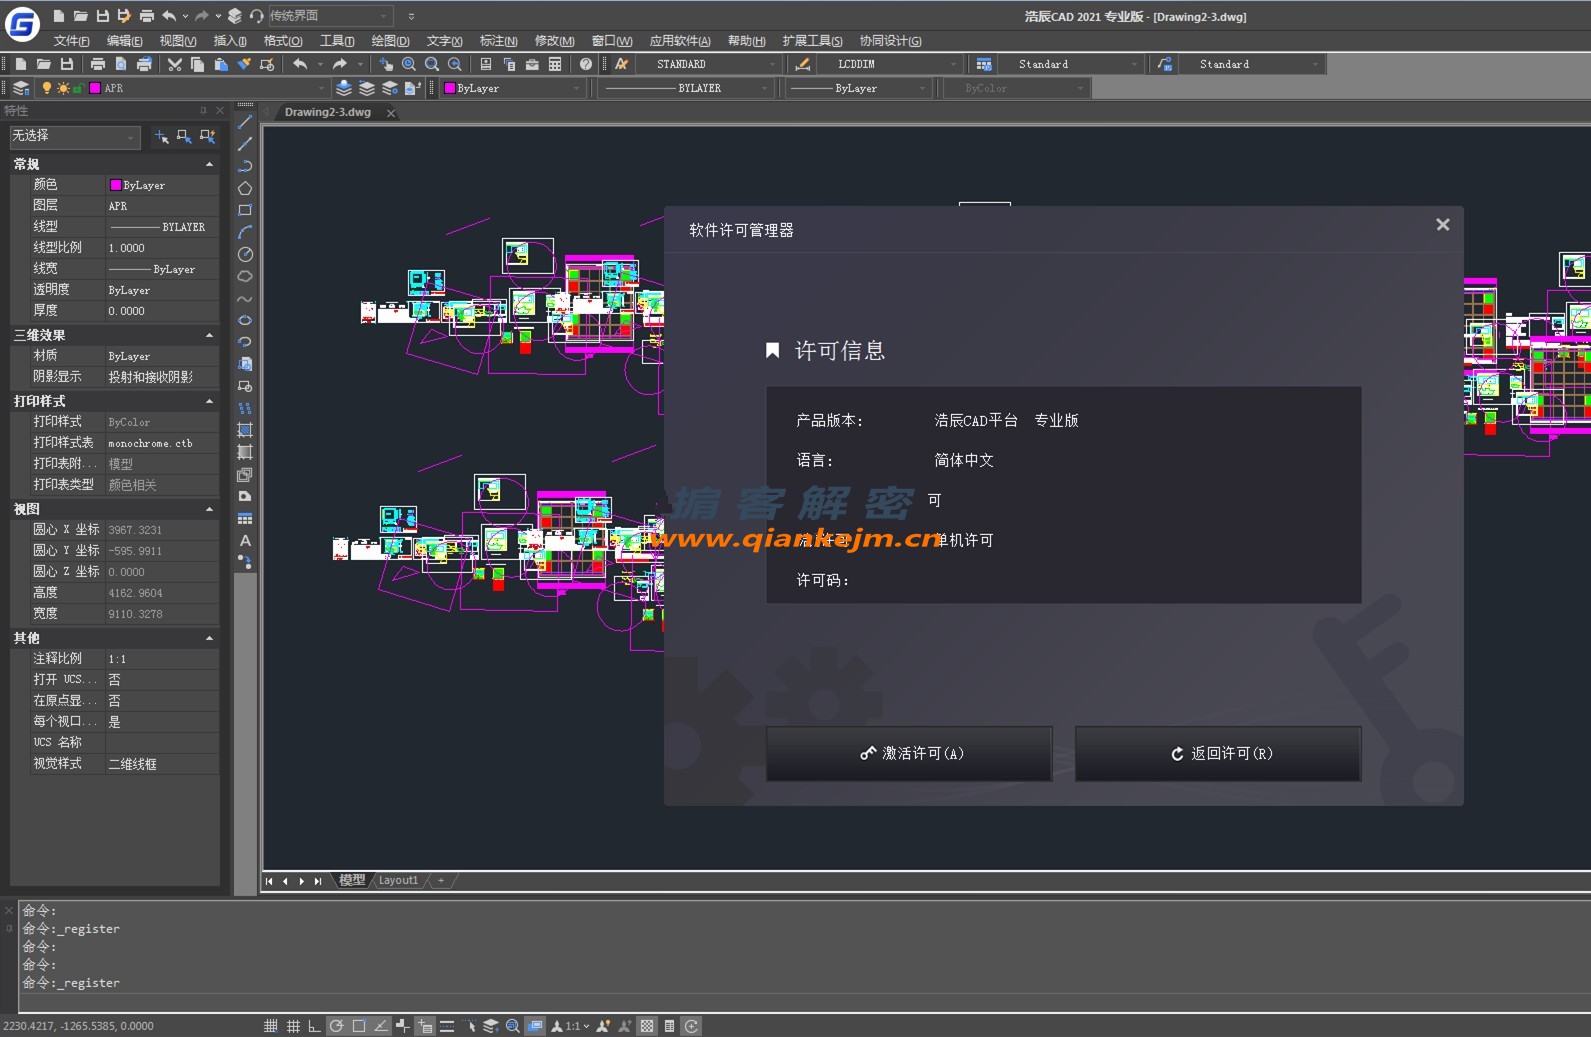The image size is (1591, 1037).
Task: Select the Line draw tool
Action: (245, 122)
